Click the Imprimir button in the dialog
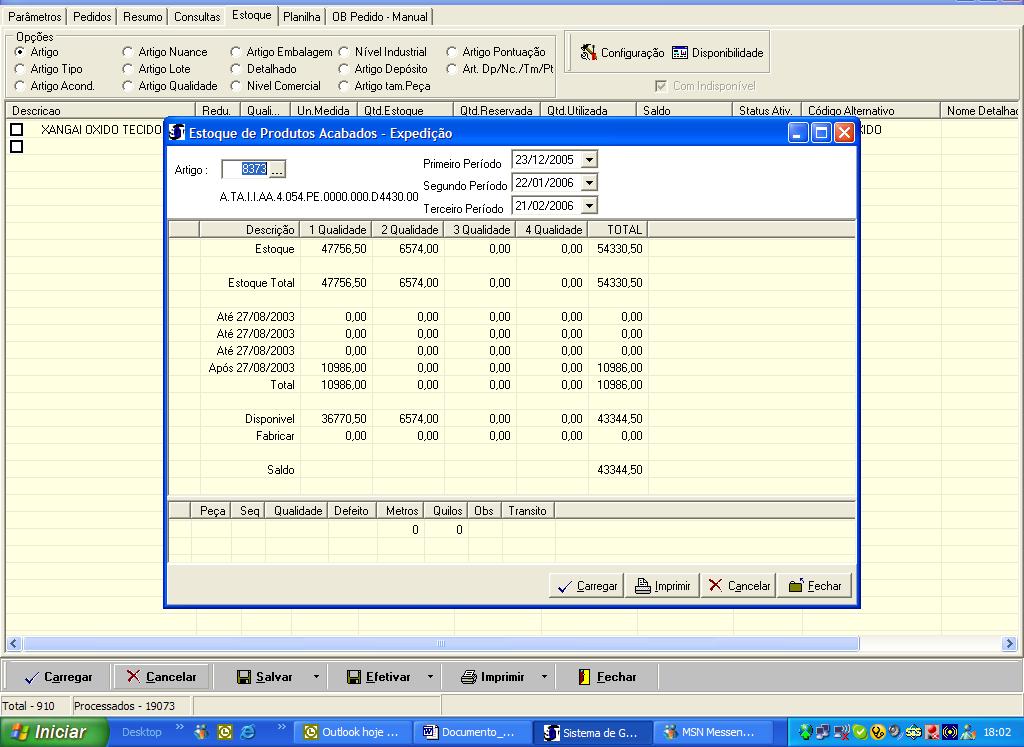Viewport: 1024px width, 747px height. (x=663, y=586)
